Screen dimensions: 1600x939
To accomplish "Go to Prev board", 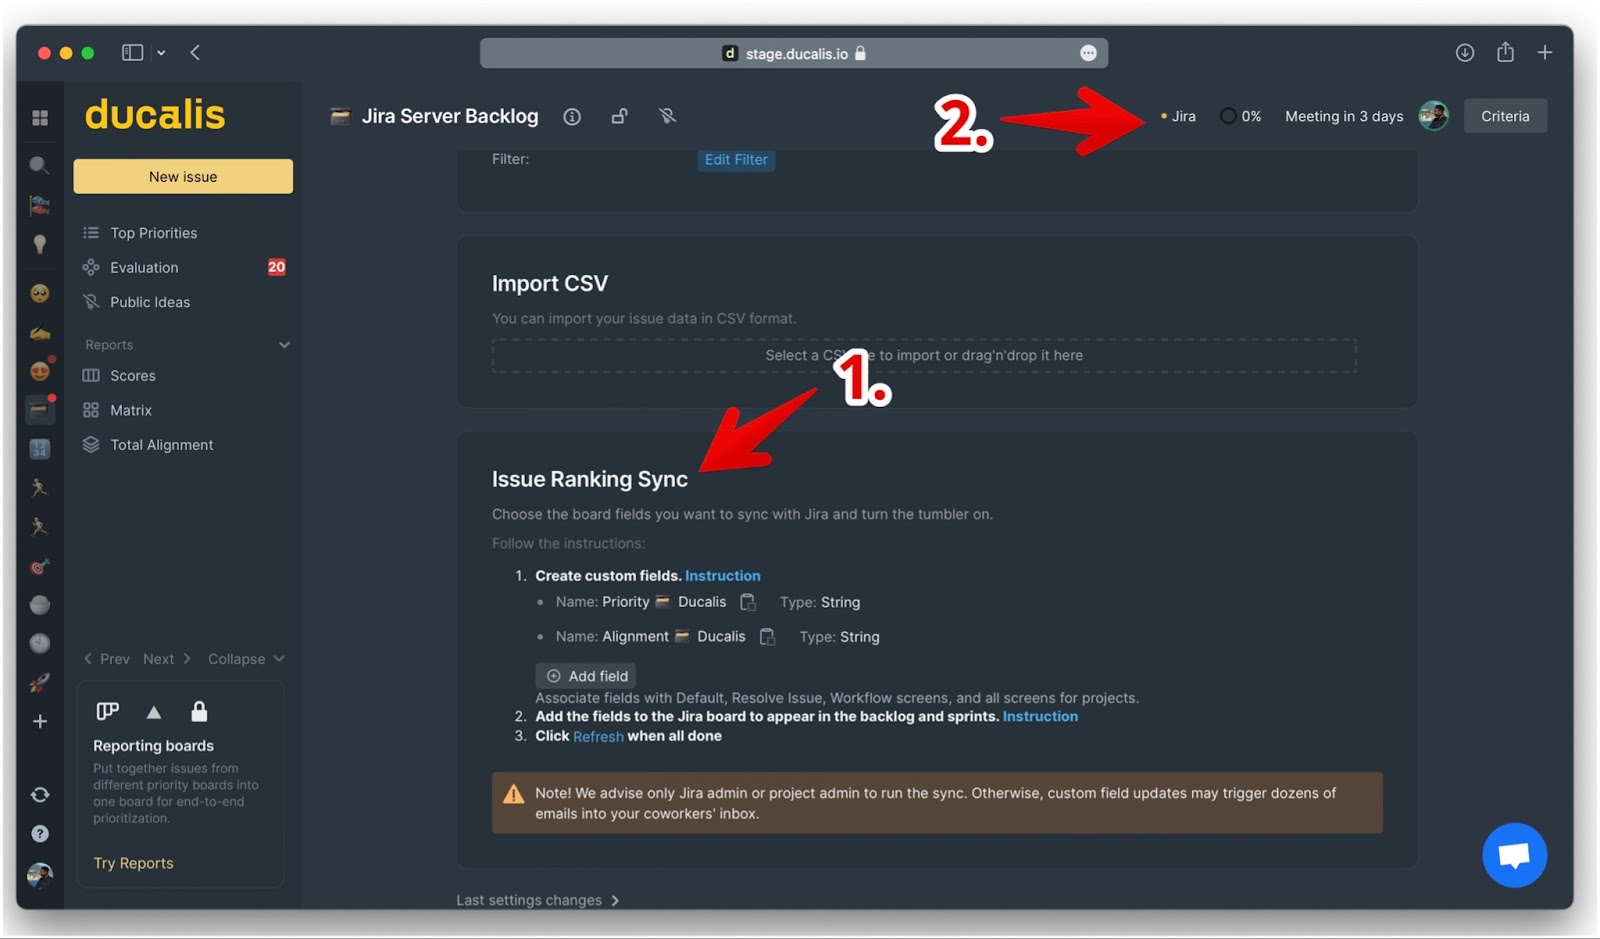I will (107, 659).
